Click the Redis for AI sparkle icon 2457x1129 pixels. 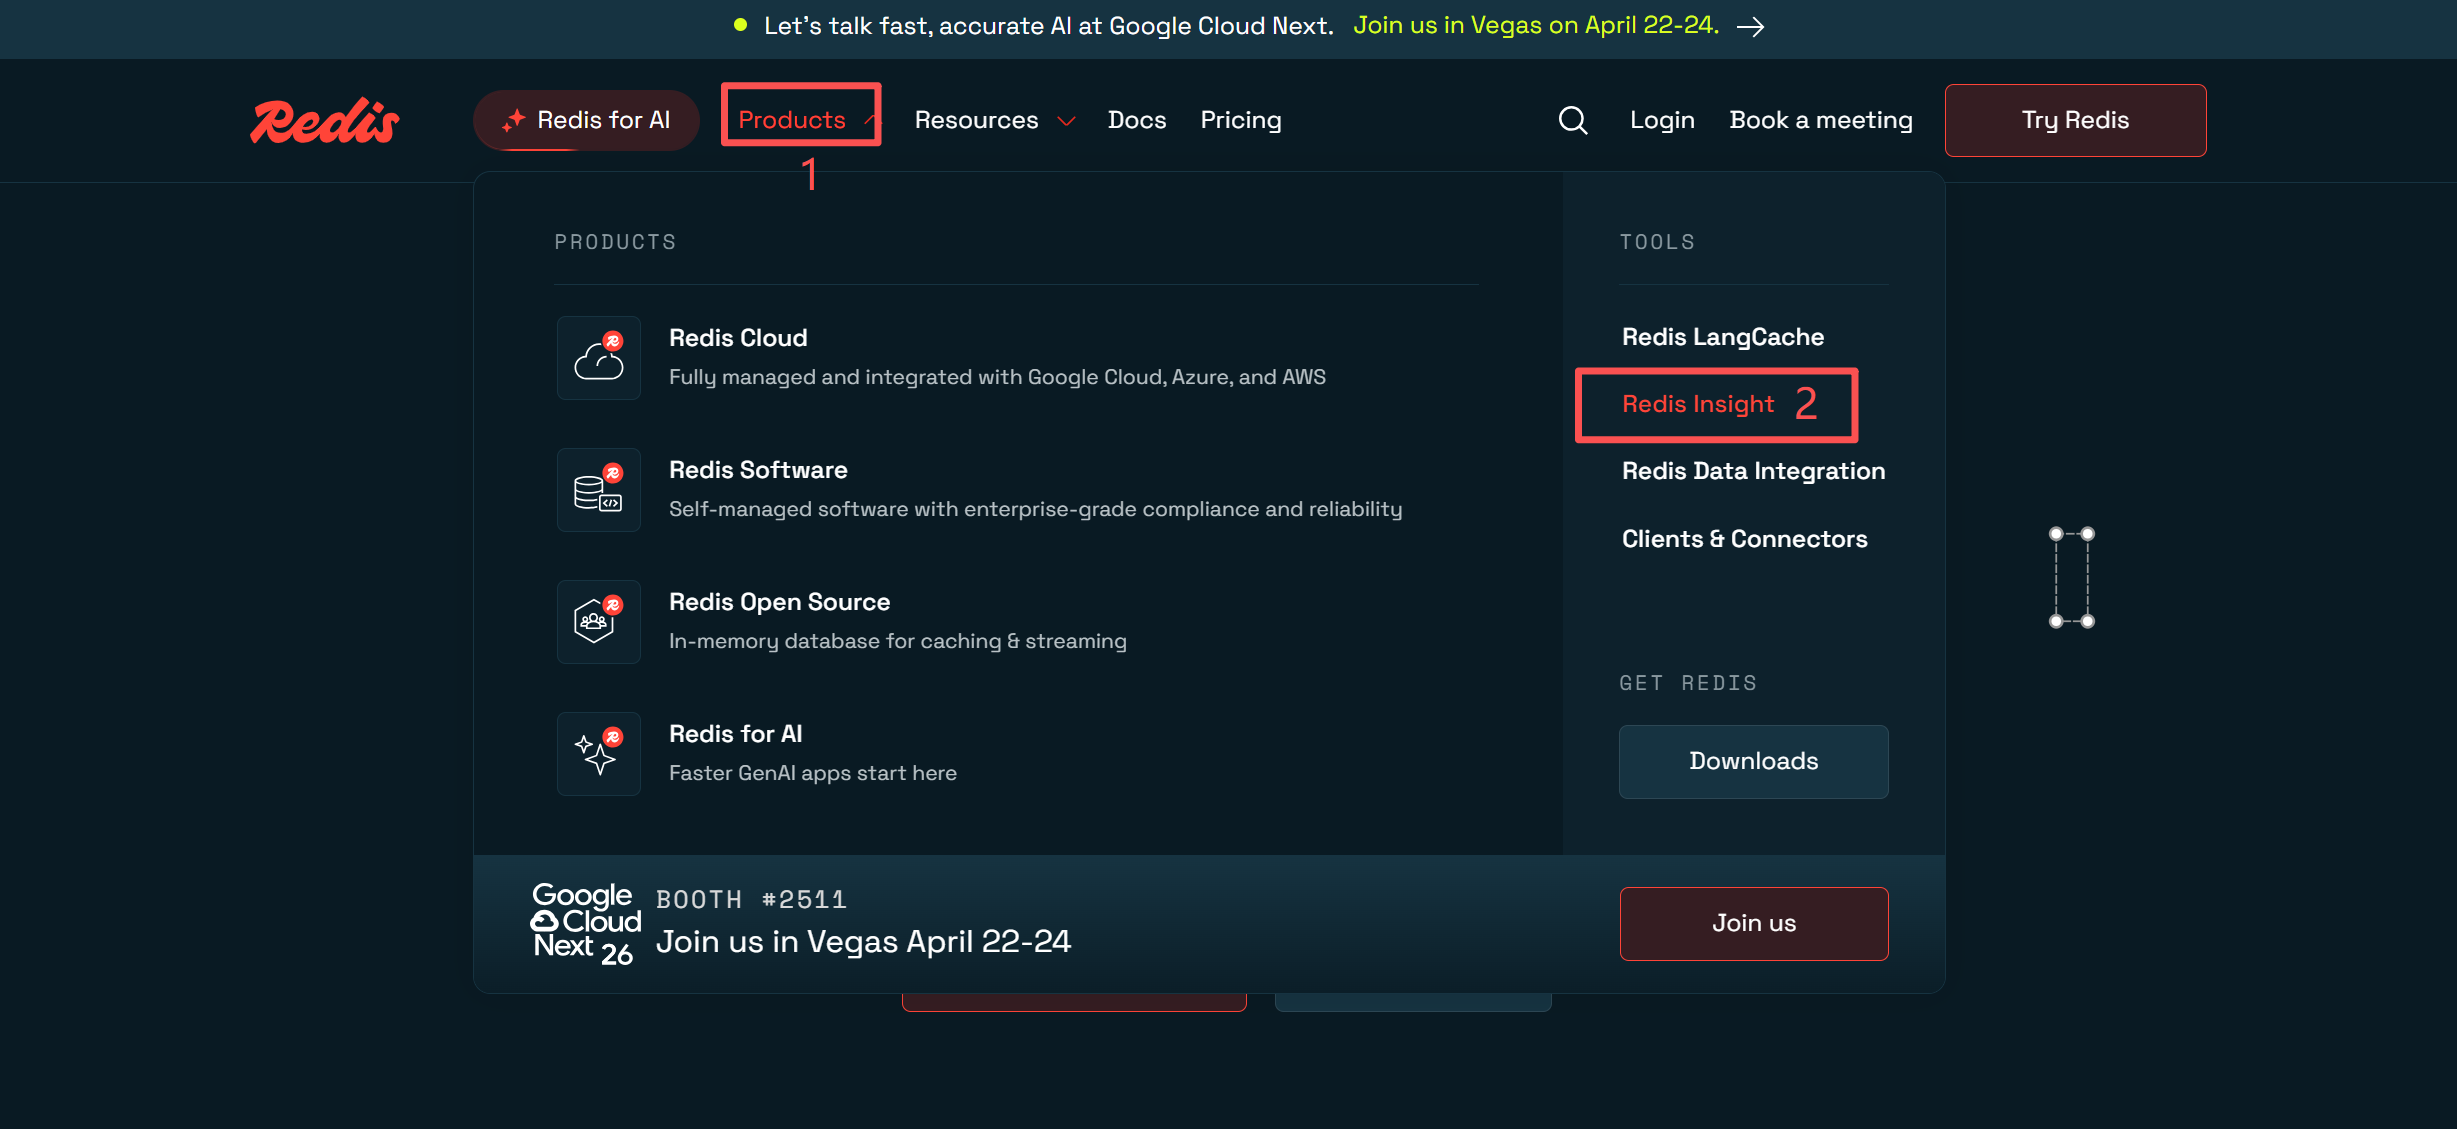point(598,754)
